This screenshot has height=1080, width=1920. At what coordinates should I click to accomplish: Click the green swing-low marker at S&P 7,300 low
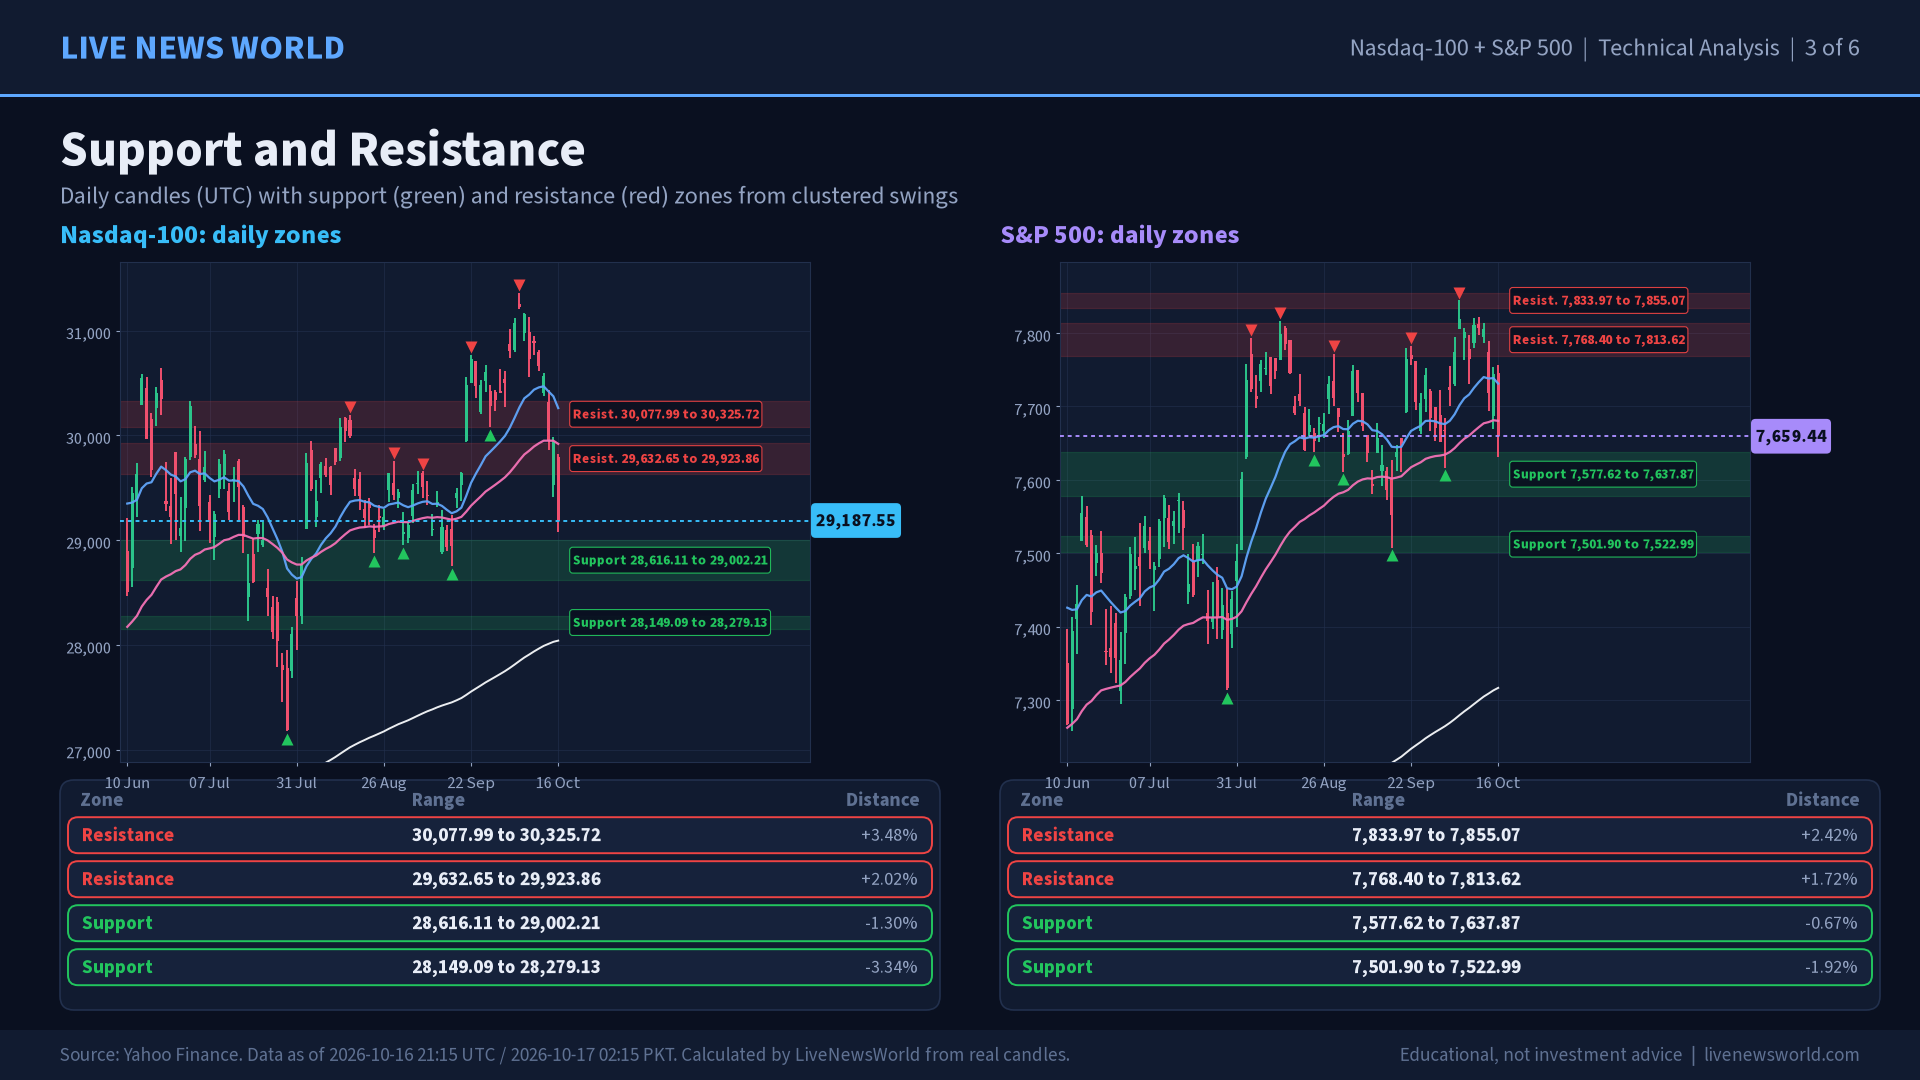(1227, 699)
